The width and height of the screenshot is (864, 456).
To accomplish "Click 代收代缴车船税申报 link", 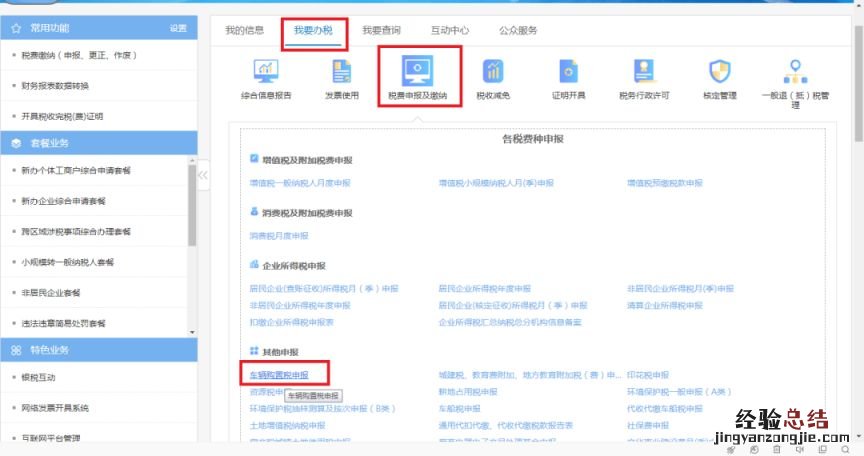I will [665, 409].
